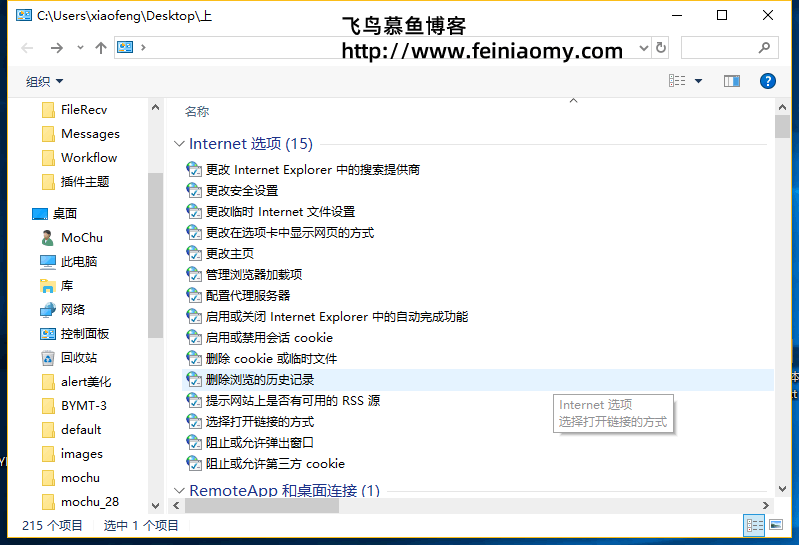
Task: Select 桌面 in the navigation pane
Action: 55,213
